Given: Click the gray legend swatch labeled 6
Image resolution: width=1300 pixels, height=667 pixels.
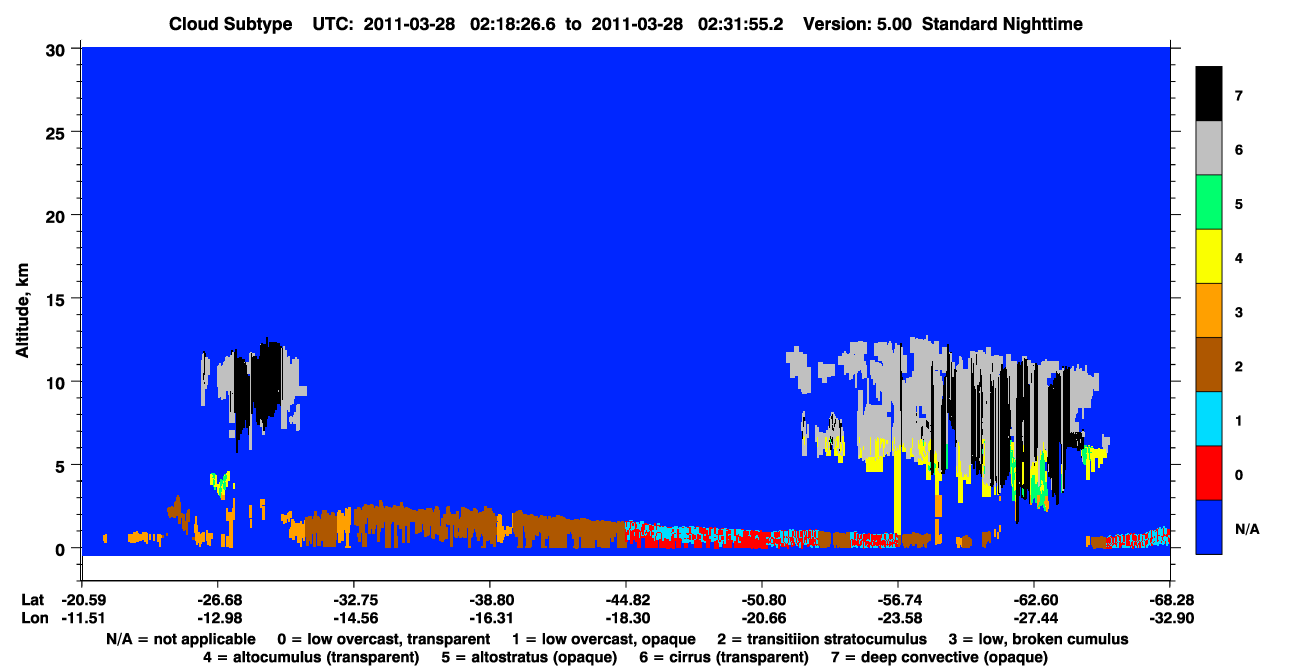Looking at the screenshot, I should 1209,149.
